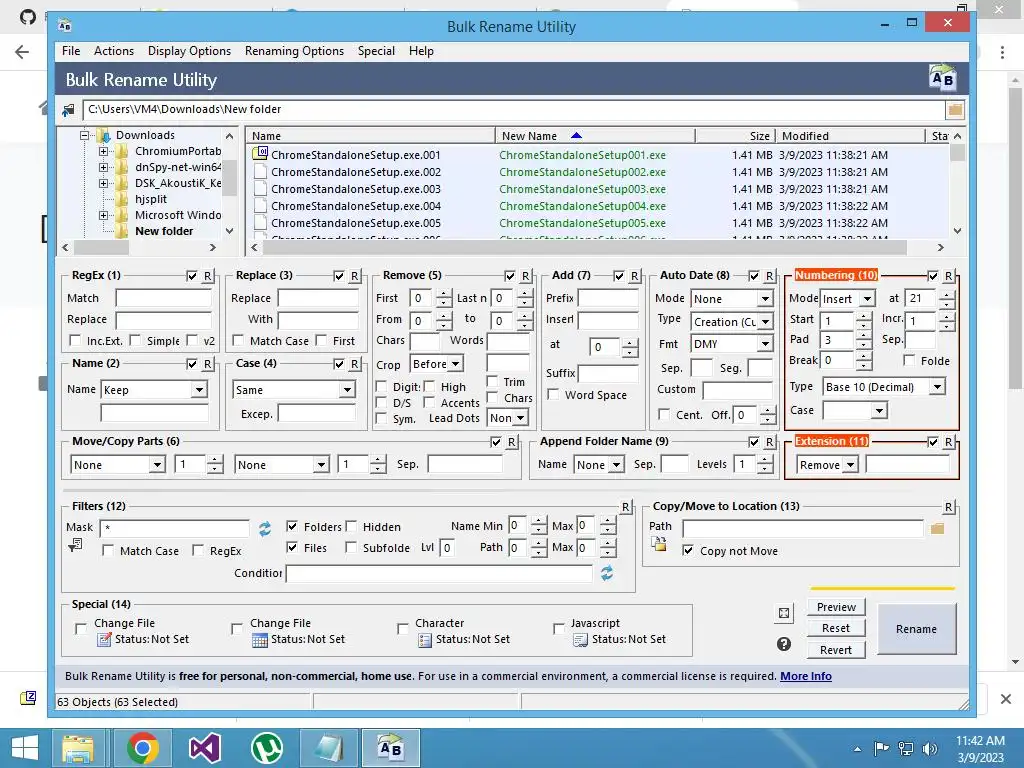The height and width of the screenshot is (768, 1024).
Task: Increase the Numbering Start stepper value
Action: (864, 315)
